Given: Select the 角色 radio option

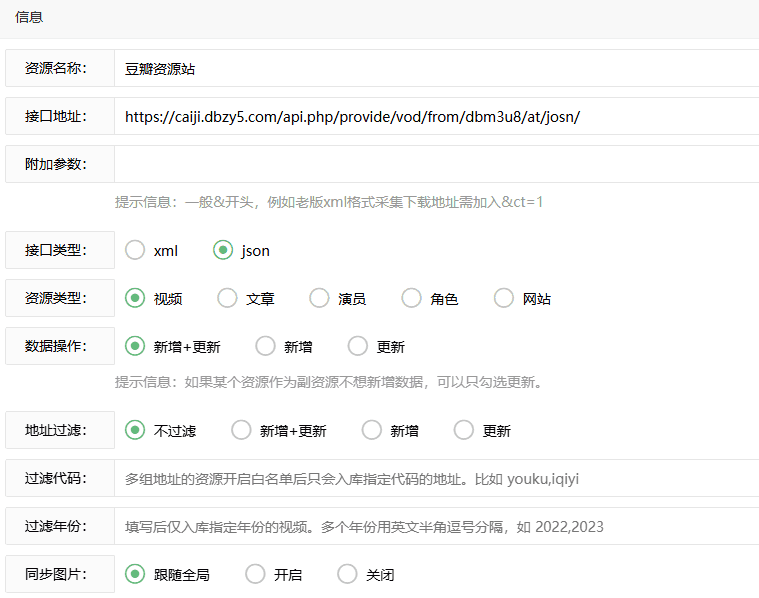Looking at the screenshot, I should [x=411, y=299].
